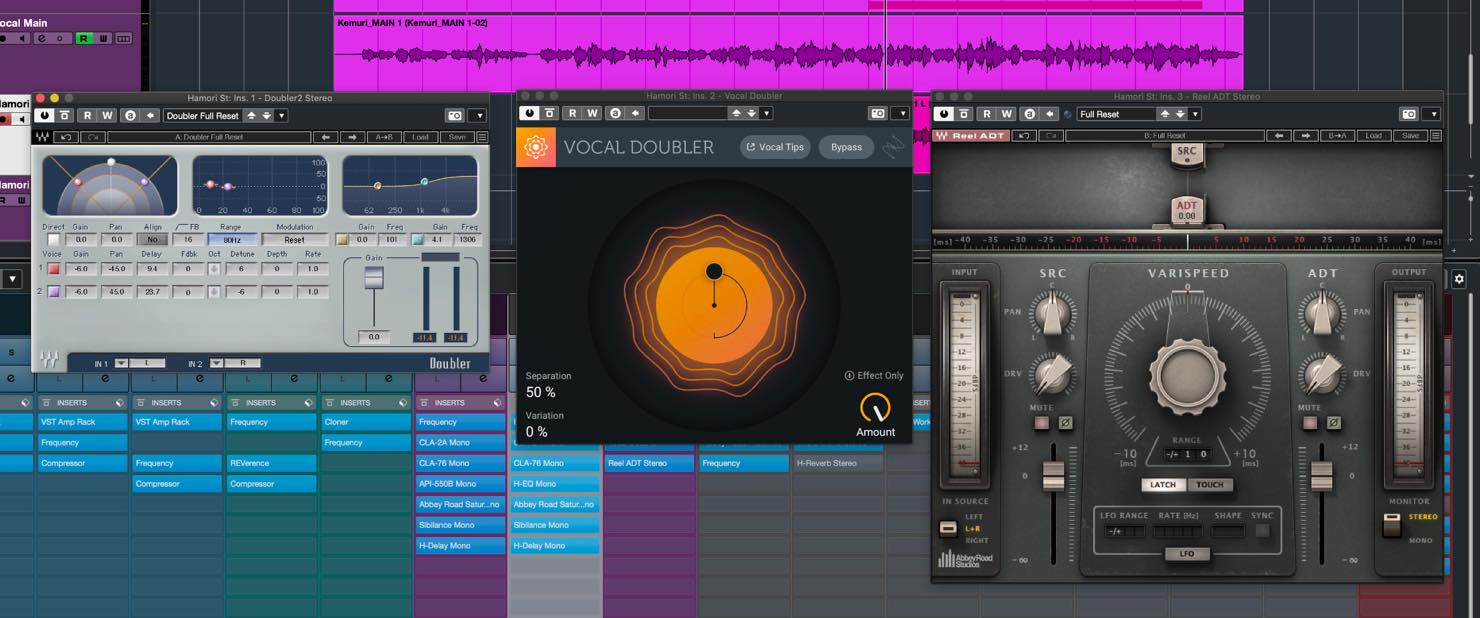Viewport: 1480px width, 618px height.
Task: Click the Doubler2 plugin bypass power icon
Action: click(x=45, y=116)
